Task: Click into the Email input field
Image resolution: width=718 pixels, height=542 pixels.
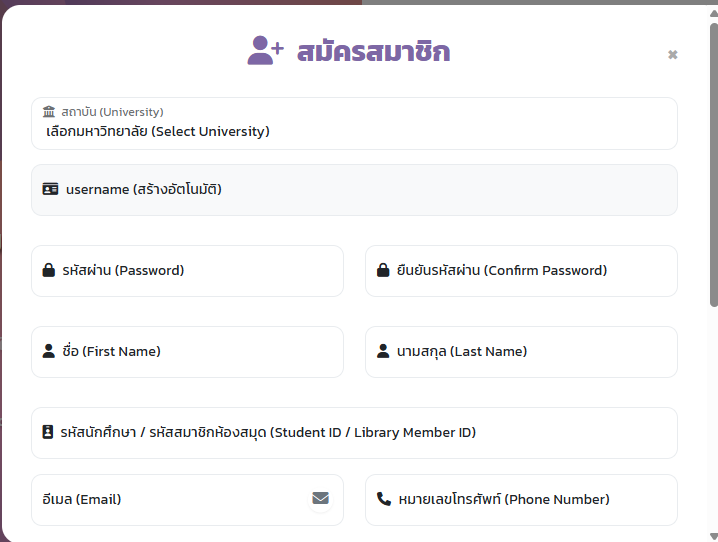Action: point(187,500)
